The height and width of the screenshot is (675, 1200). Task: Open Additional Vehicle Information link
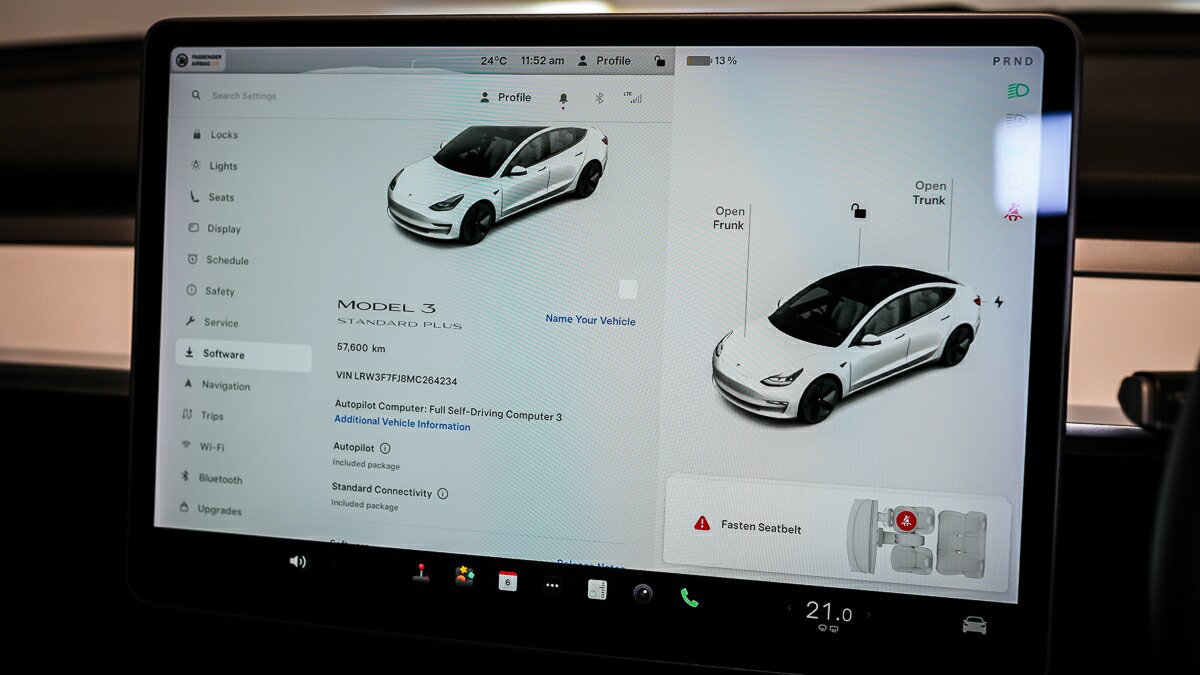tap(402, 425)
